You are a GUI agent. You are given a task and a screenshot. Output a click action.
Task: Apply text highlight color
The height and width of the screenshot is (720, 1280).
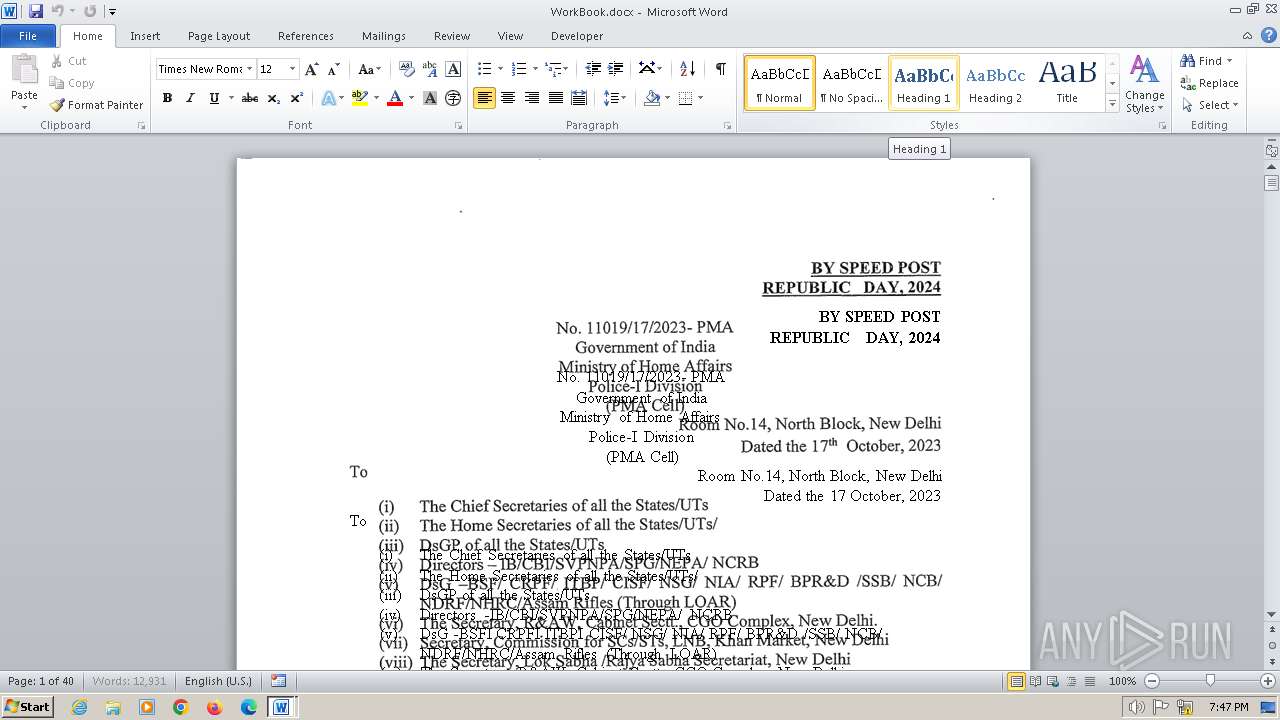(360, 98)
